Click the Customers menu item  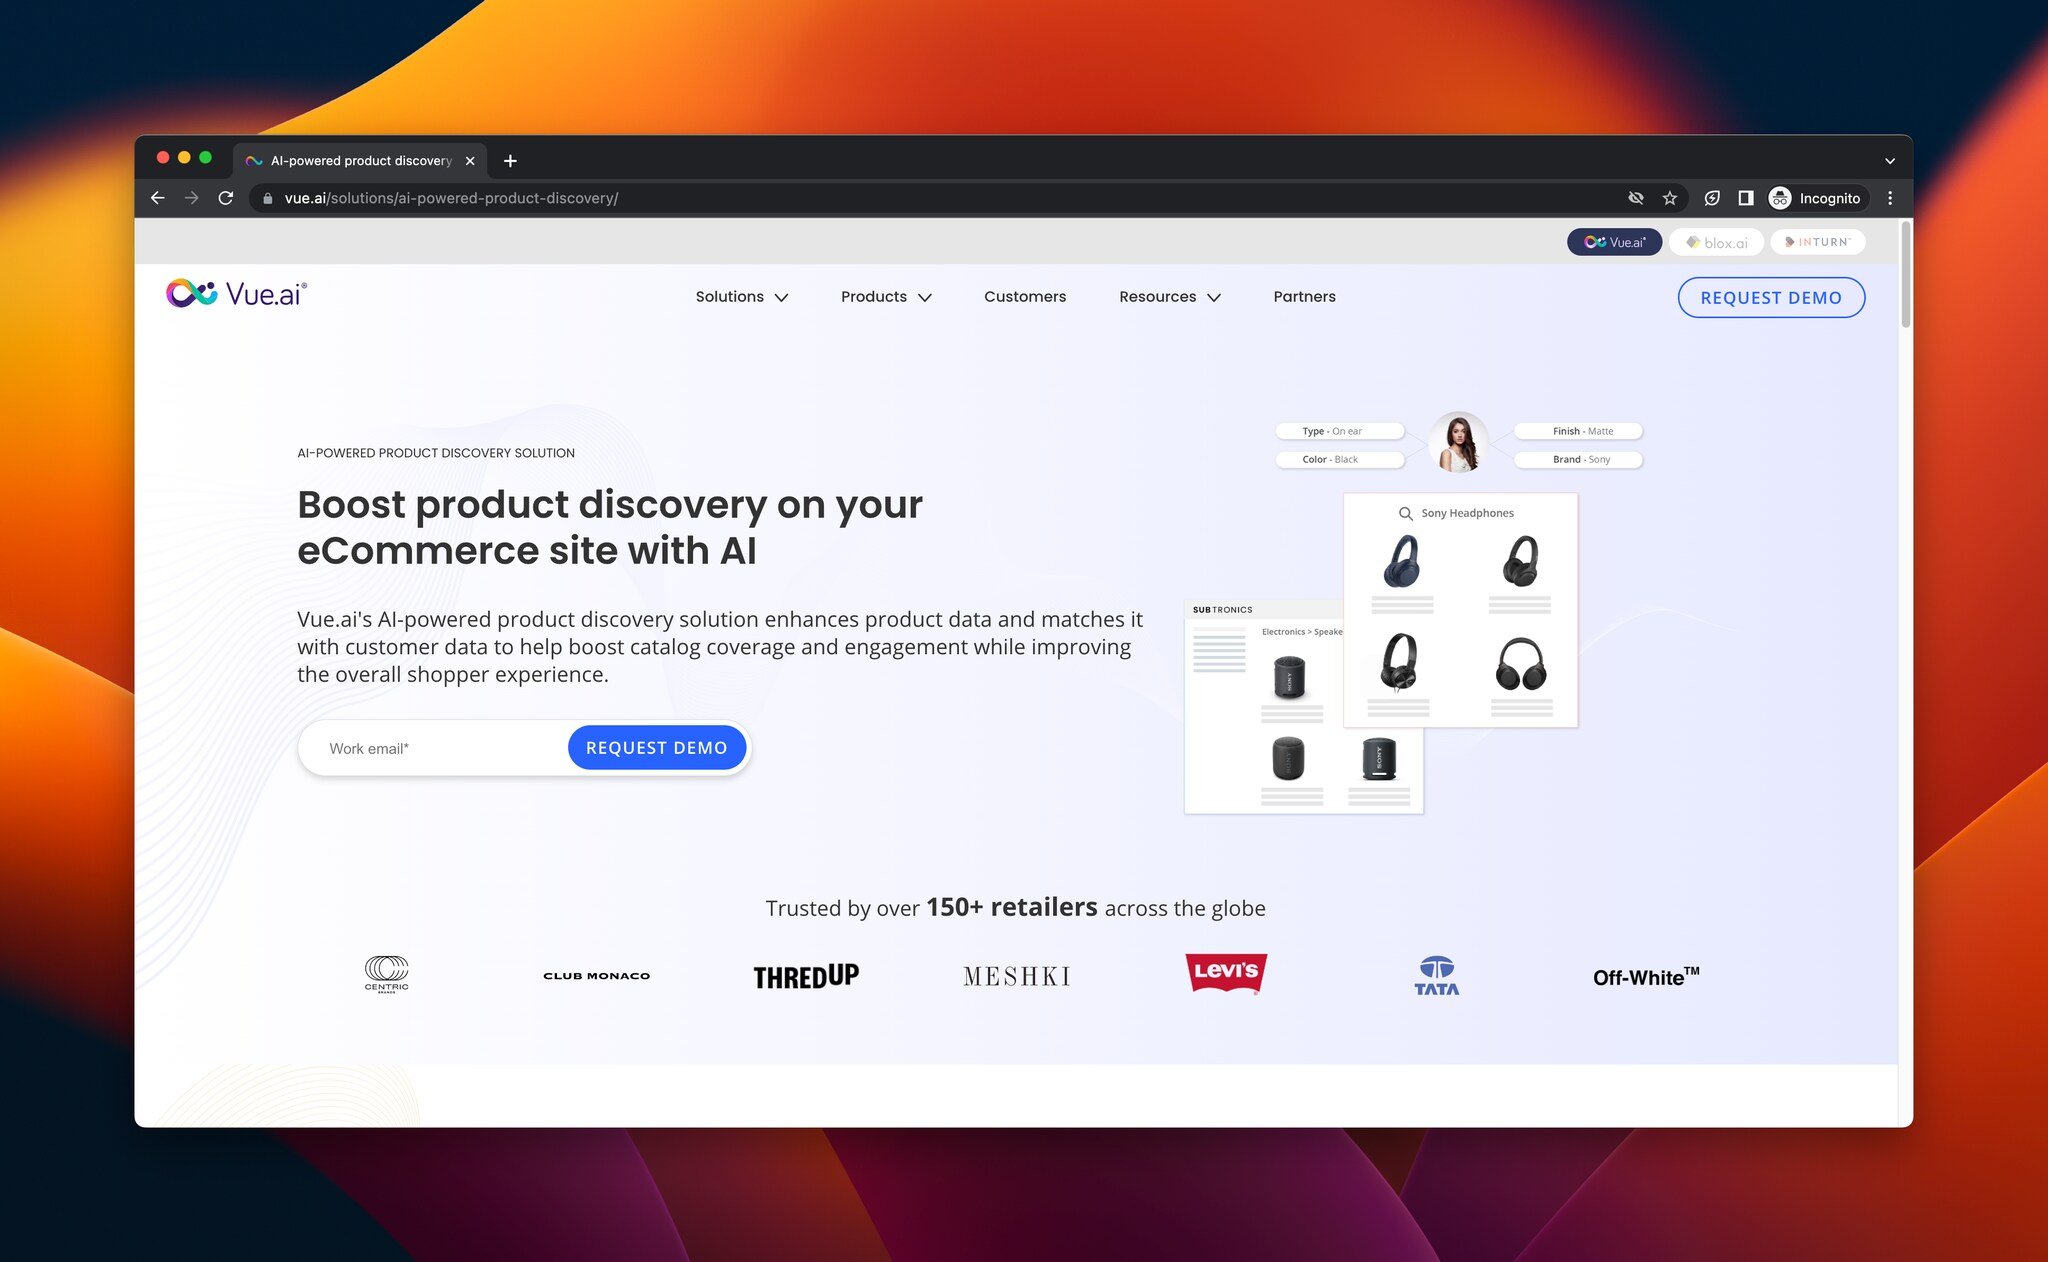[1024, 297]
